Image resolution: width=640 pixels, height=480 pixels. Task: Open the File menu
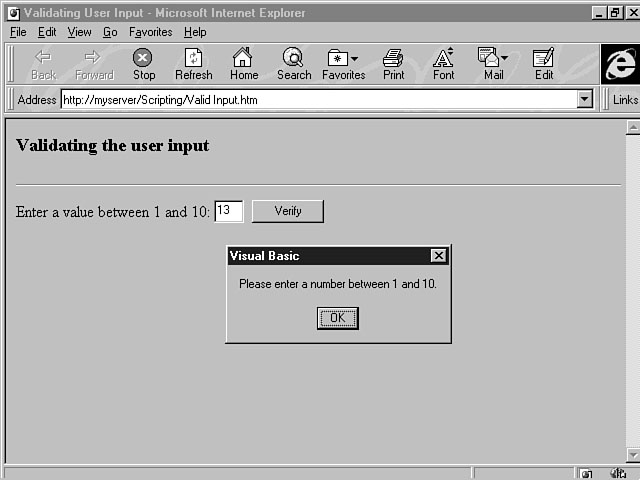point(18,32)
